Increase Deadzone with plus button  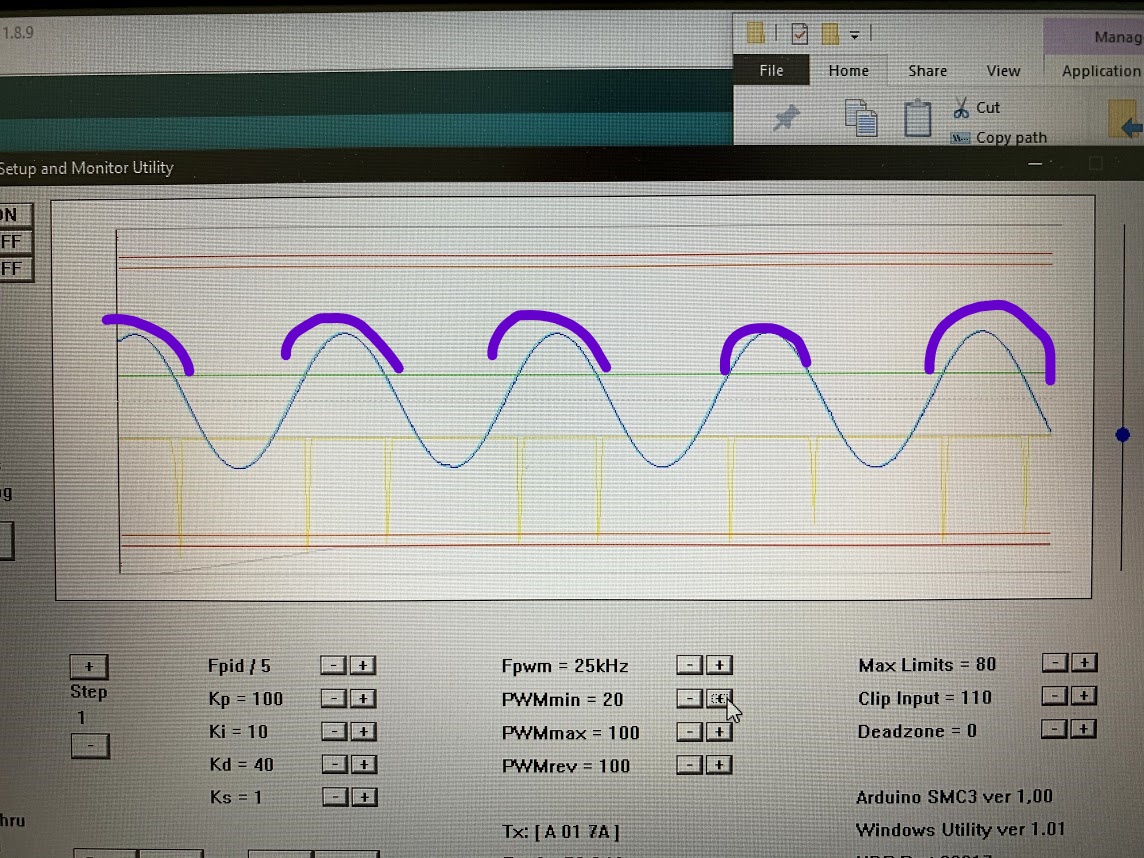(x=1084, y=728)
